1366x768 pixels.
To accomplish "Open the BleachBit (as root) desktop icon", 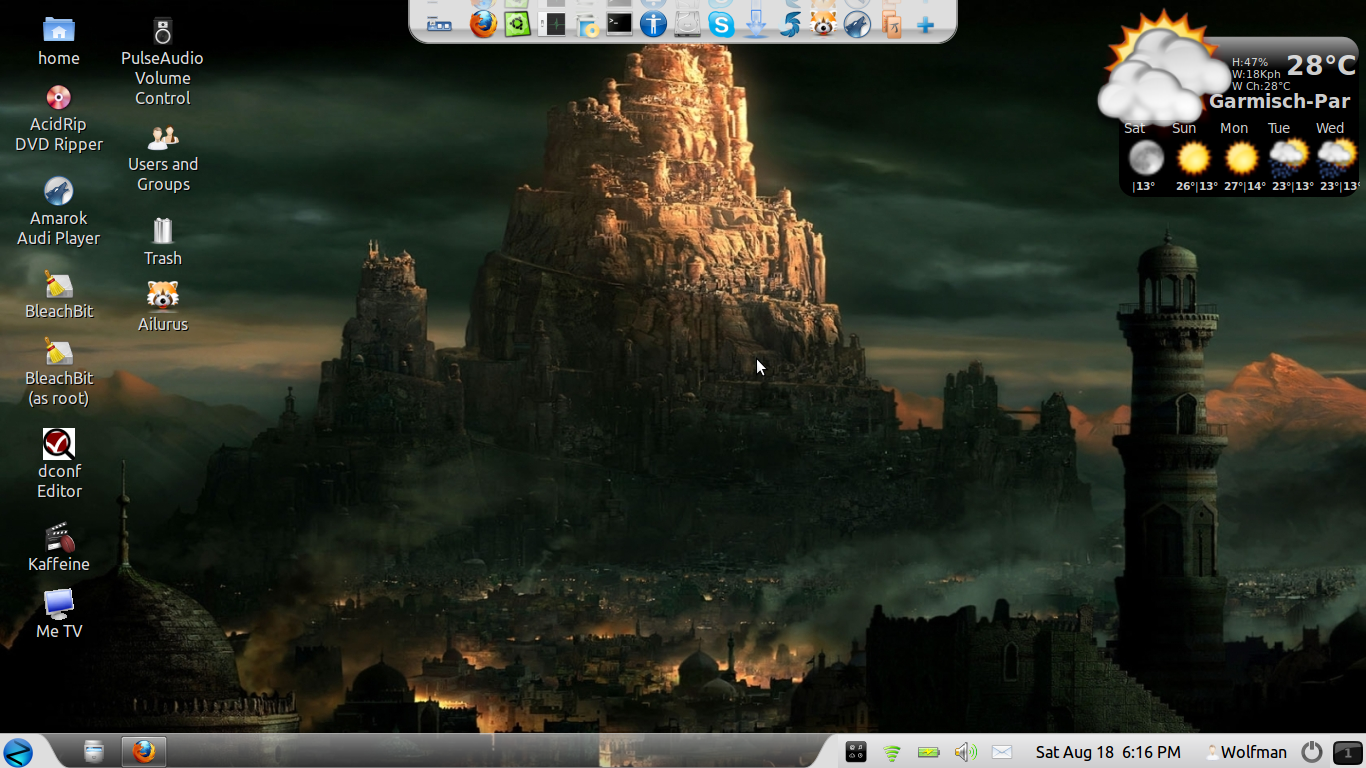I will [x=59, y=352].
